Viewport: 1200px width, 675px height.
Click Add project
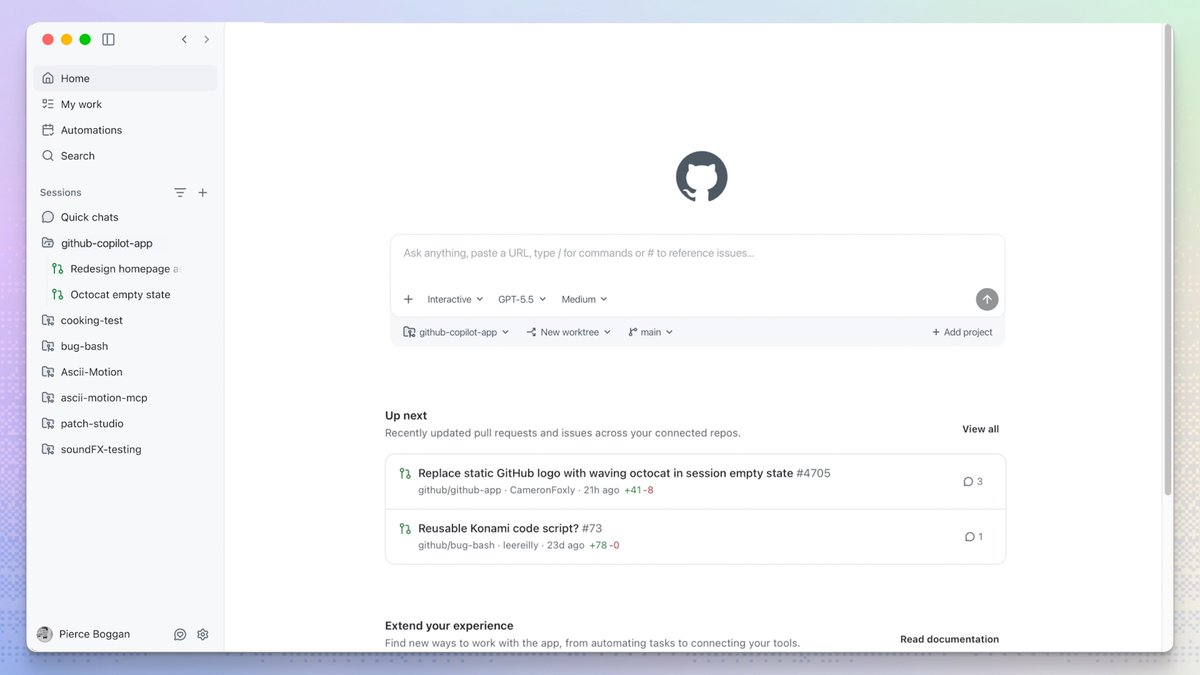click(x=962, y=332)
